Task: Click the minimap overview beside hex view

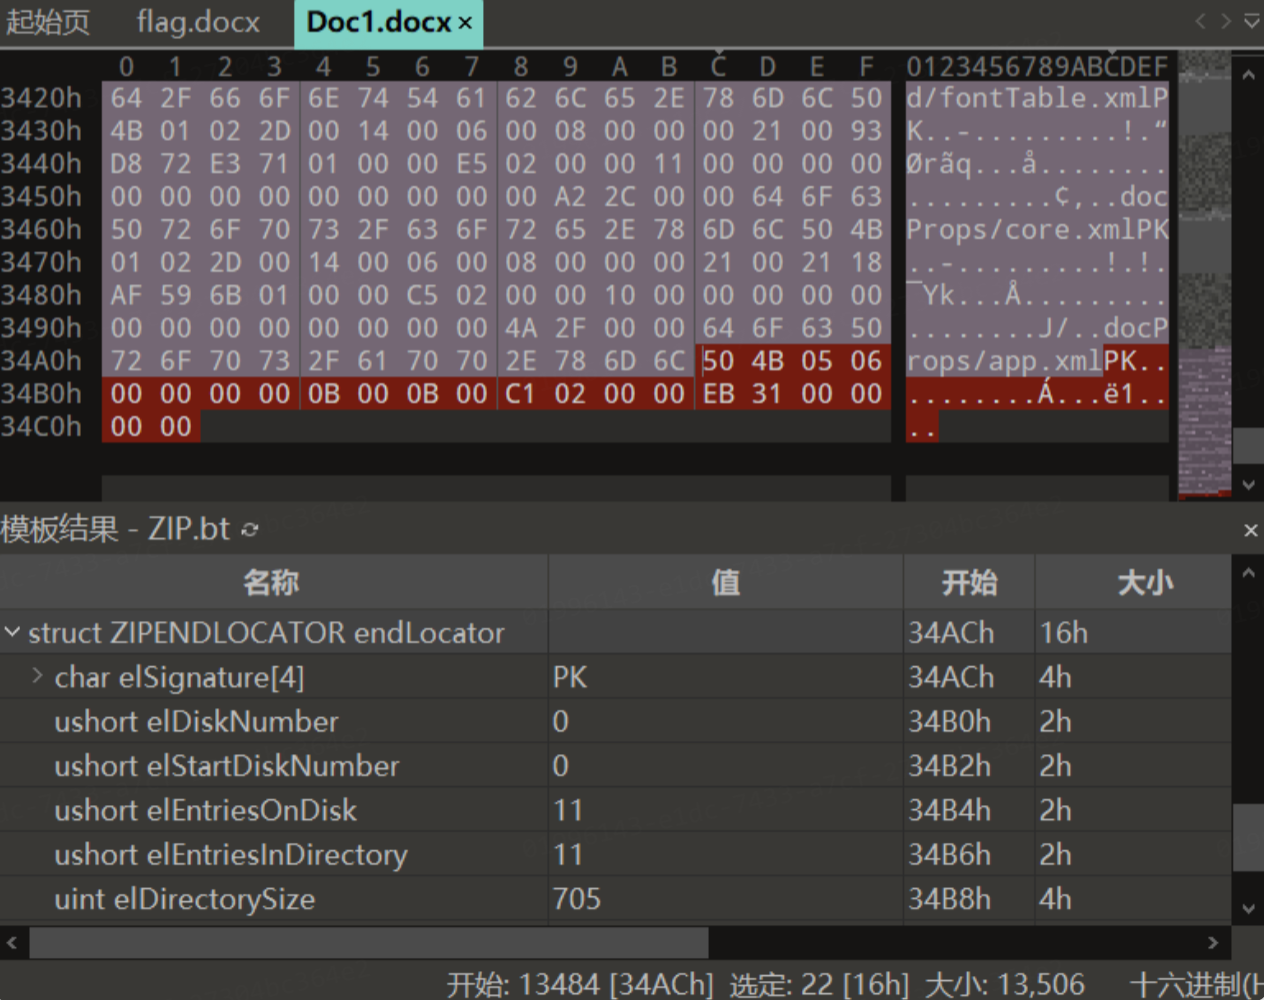Action: pyautogui.click(x=1204, y=270)
